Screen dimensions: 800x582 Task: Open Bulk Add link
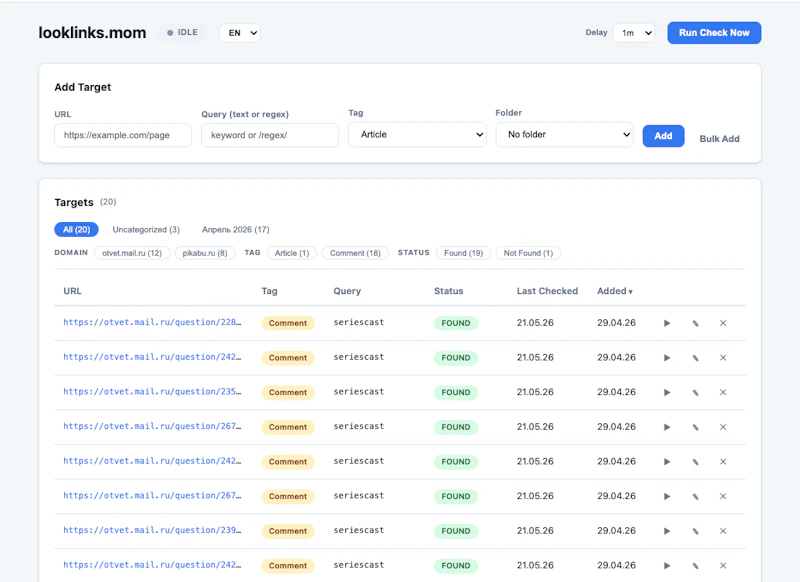pos(719,139)
